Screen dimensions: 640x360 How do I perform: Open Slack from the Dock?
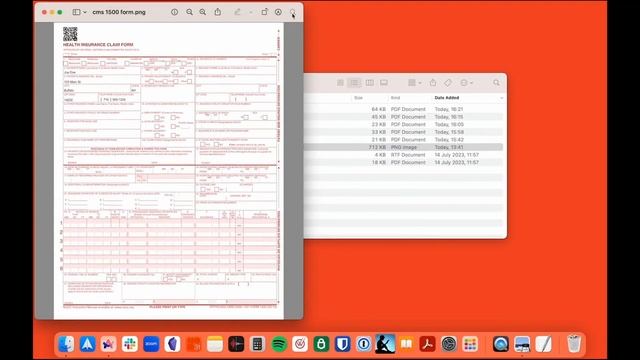pos(130,344)
